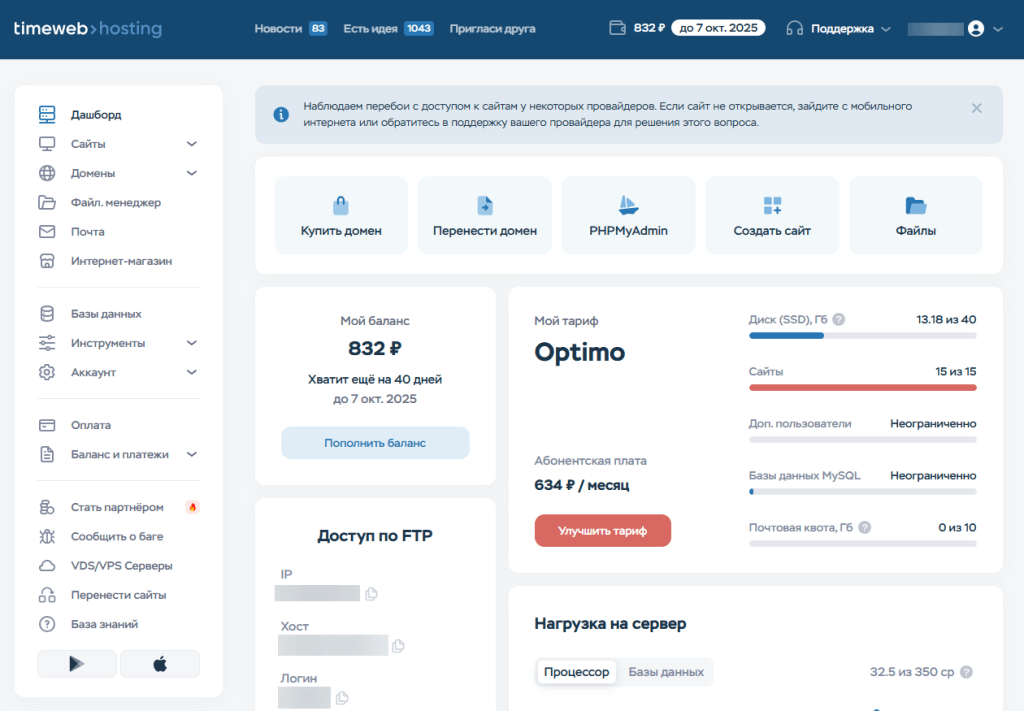Click the Купить домен tile
Image resolution: width=1024 pixels, height=711 pixels.
pos(341,215)
